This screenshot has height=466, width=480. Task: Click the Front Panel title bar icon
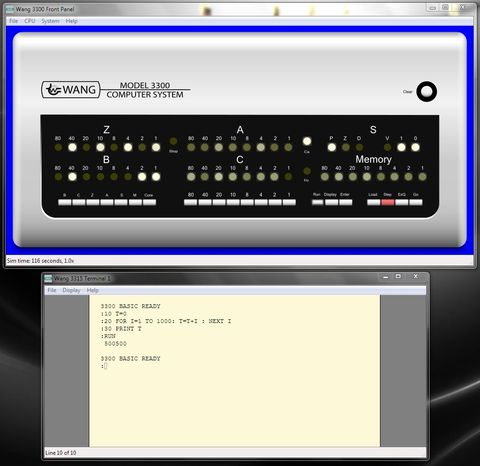(x=10, y=9)
